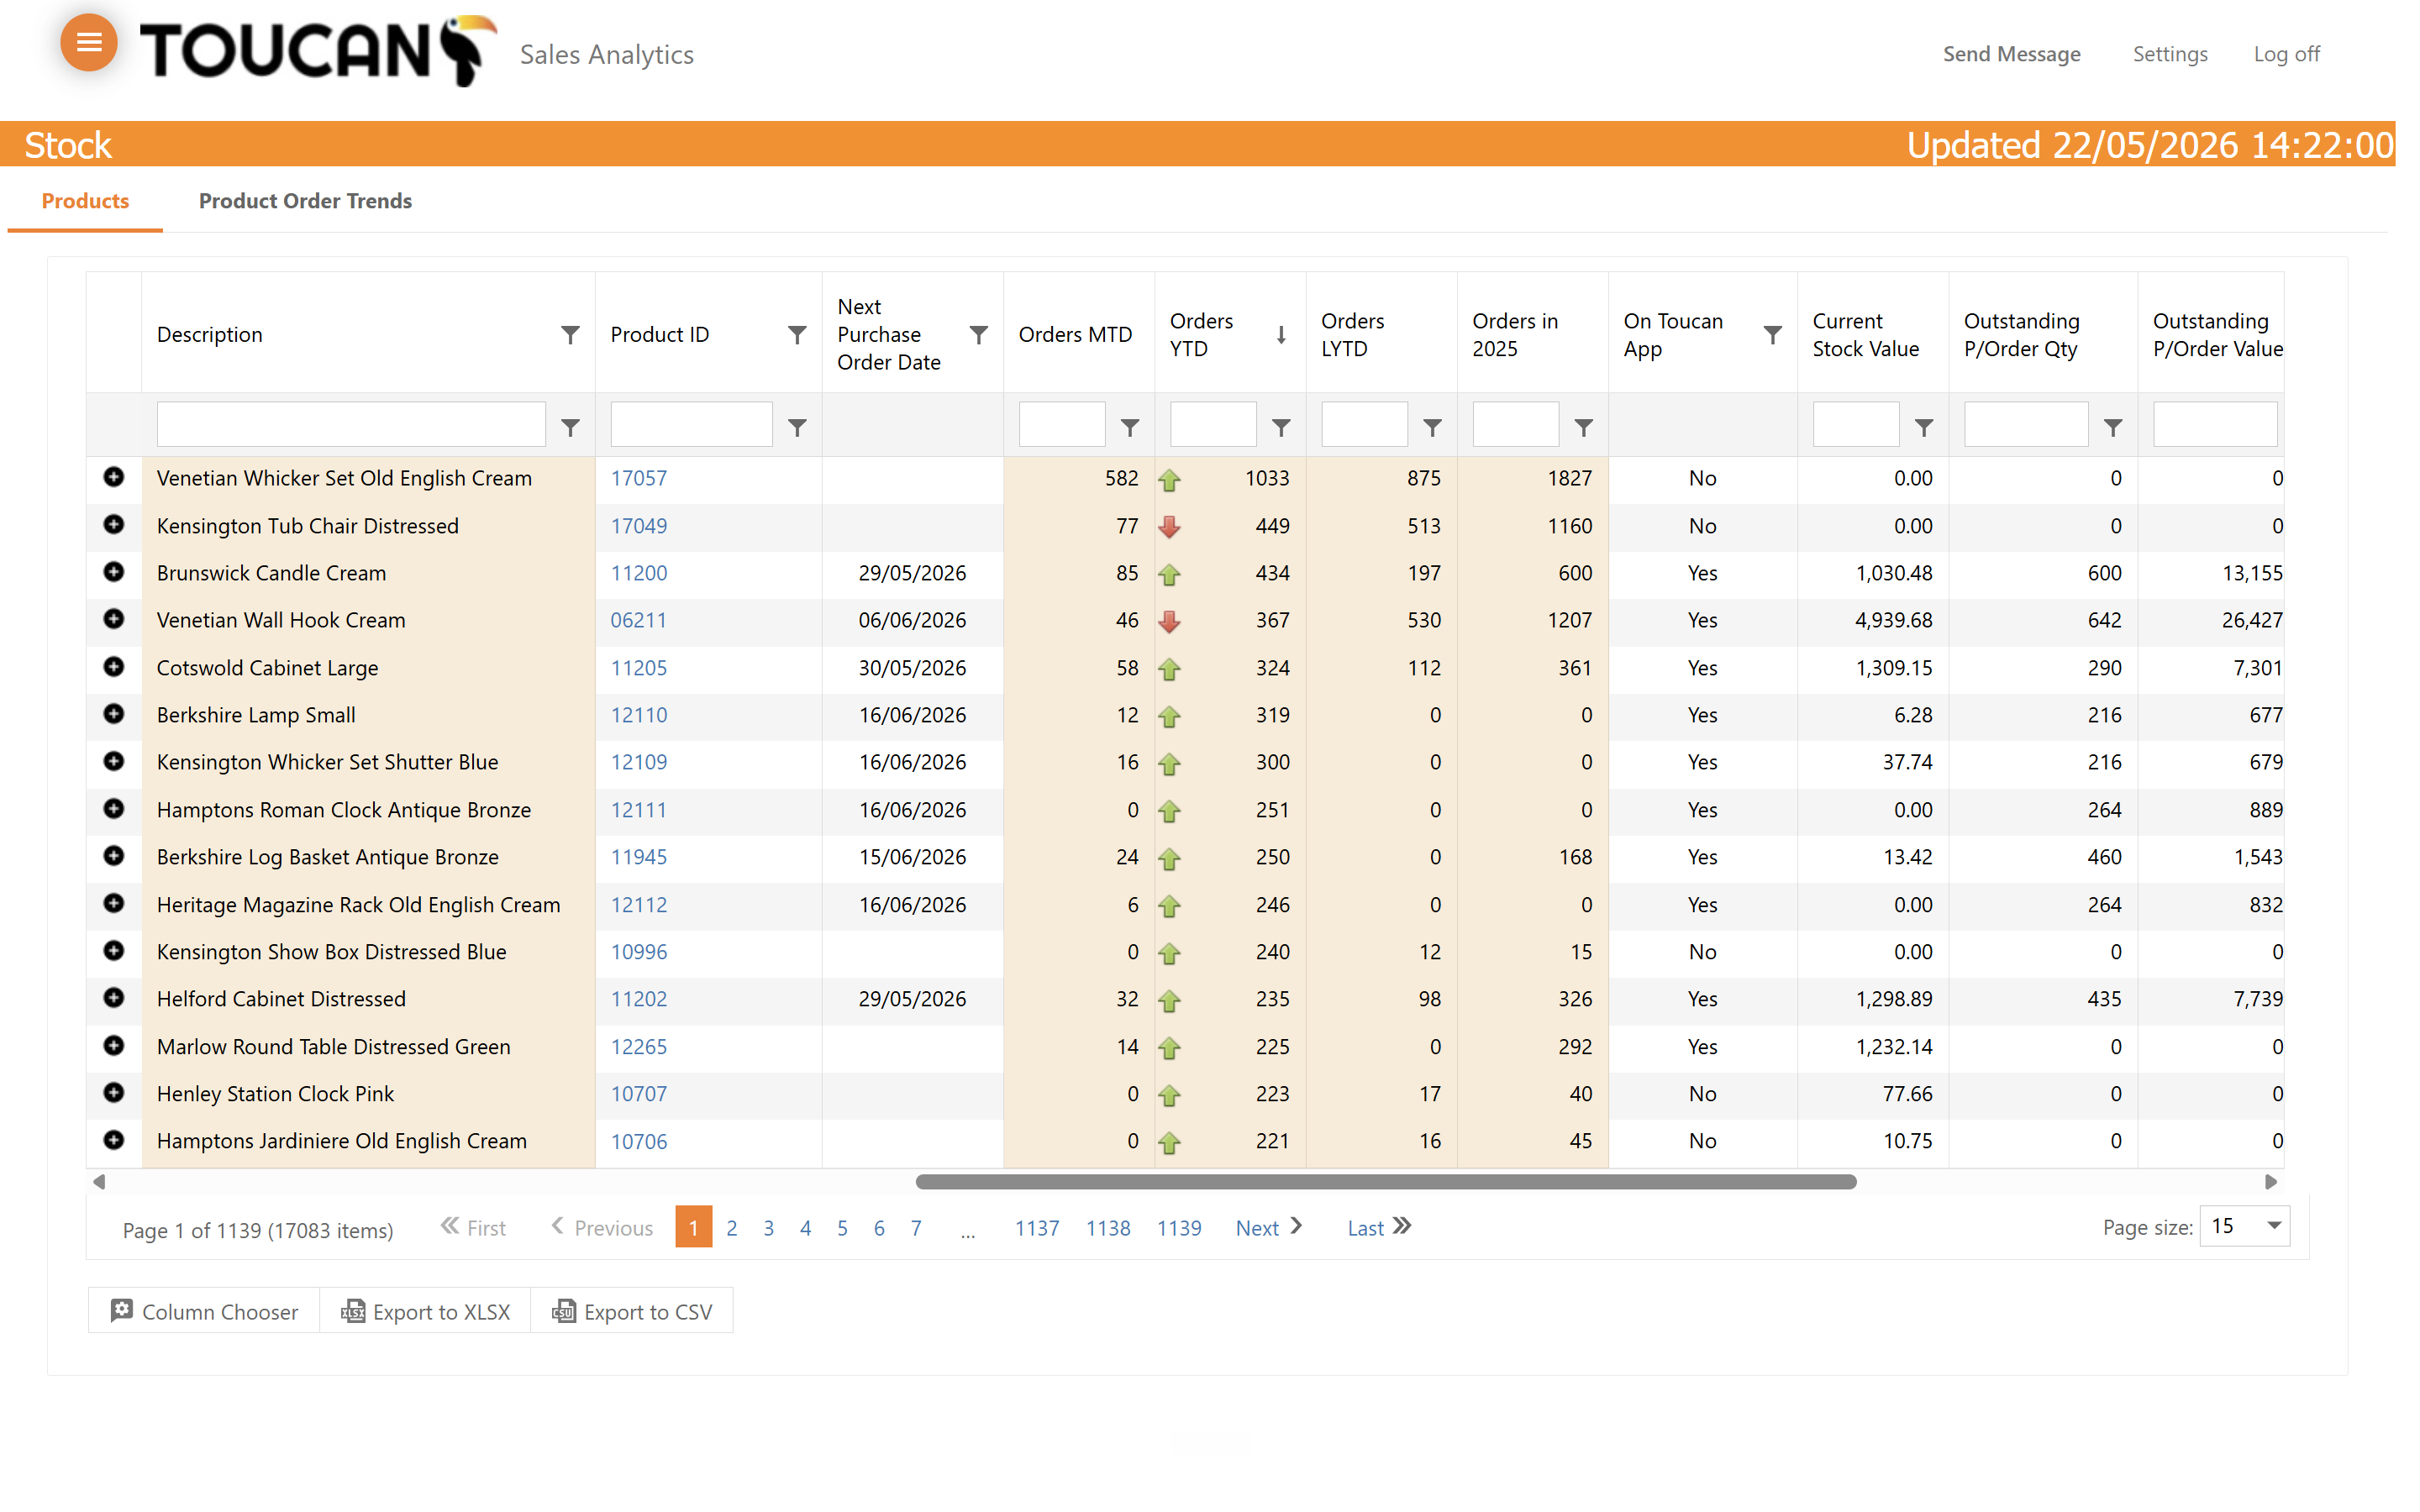Screen dimensions: 2420x1512
Task: Open Orders MTD filter row funnel
Action: coord(1130,427)
